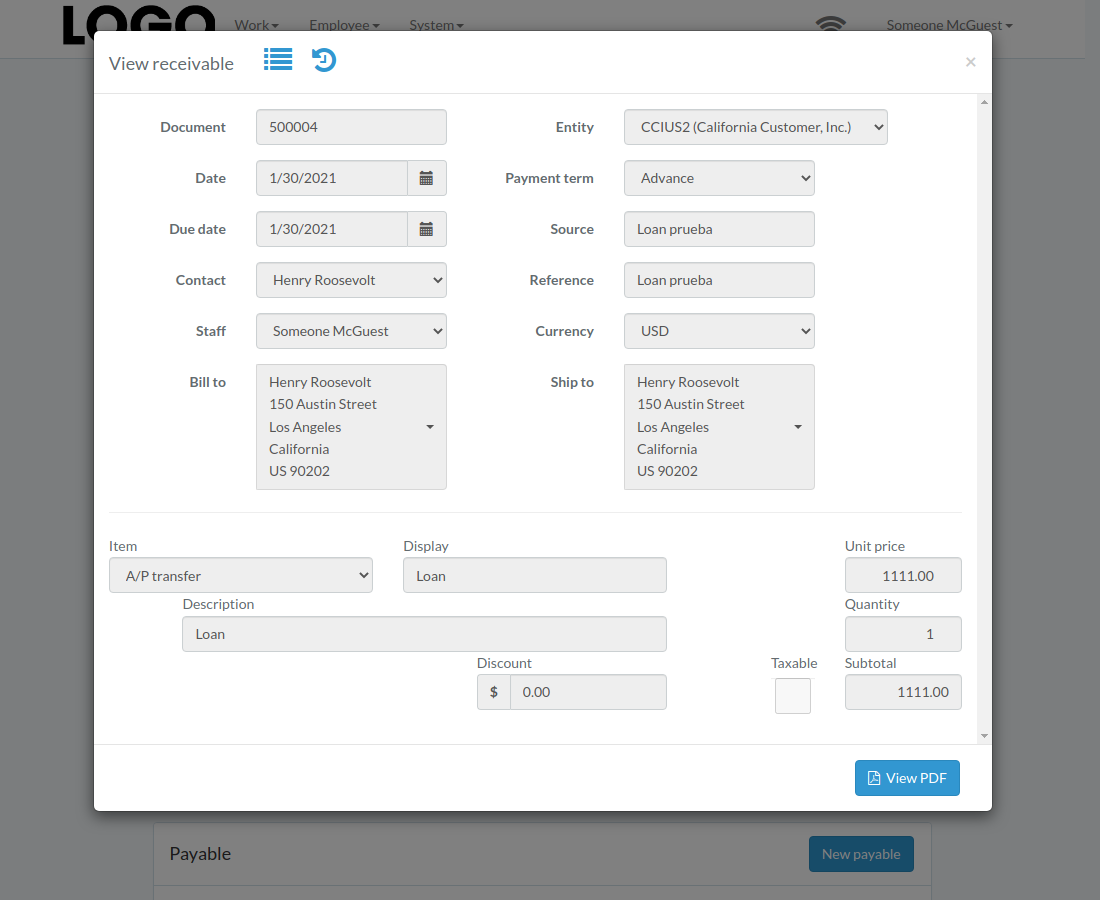Click the View receivable title
1100x900 pixels.
click(x=171, y=63)
